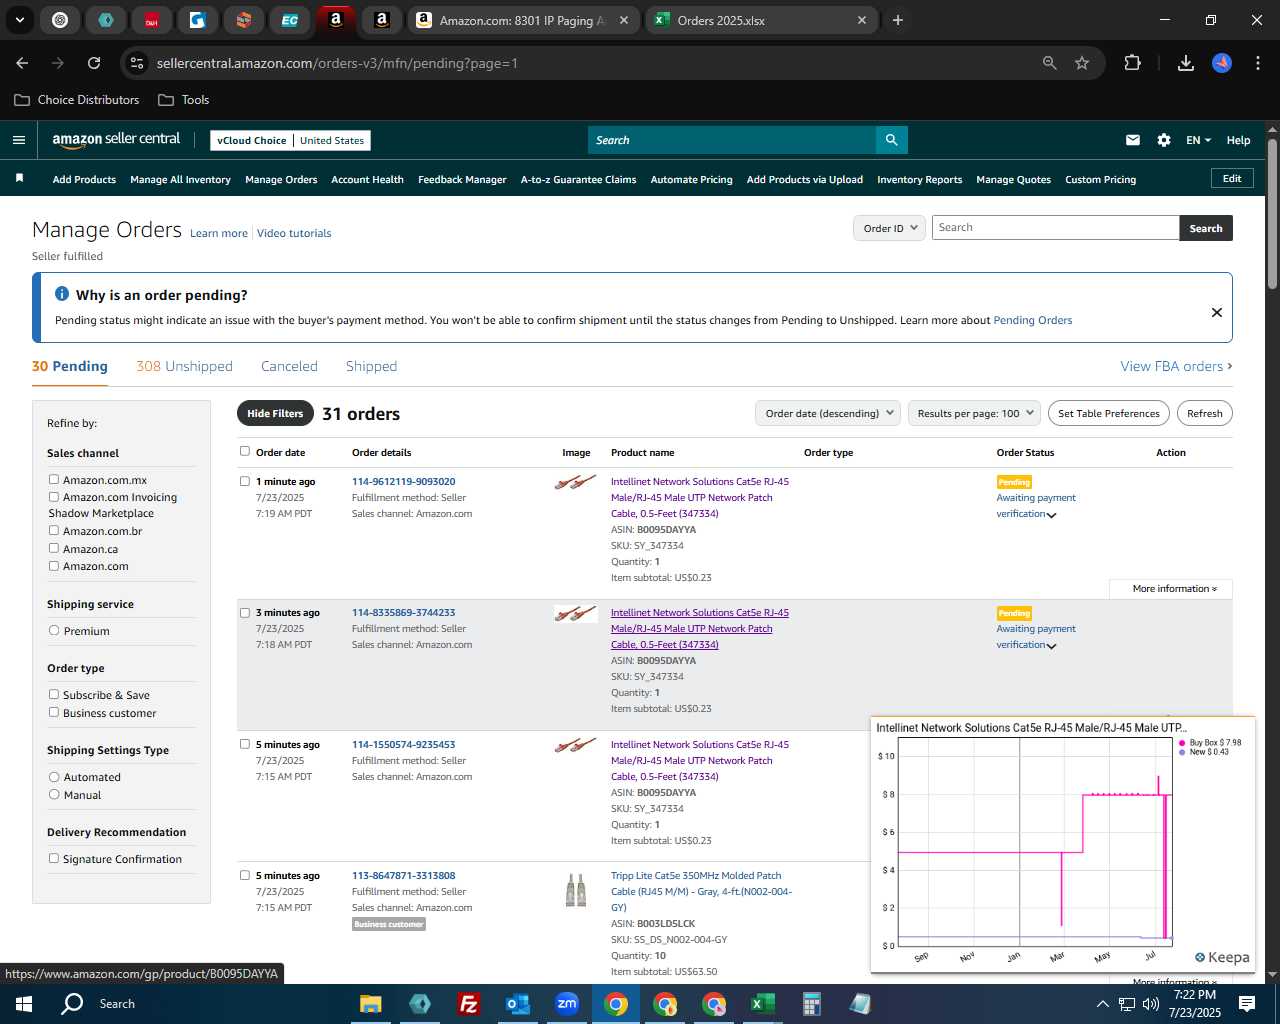Click the bookmark flag icon in the nav bar
The width and height of the screenshot is (1280, 1024).
point(19,179)
